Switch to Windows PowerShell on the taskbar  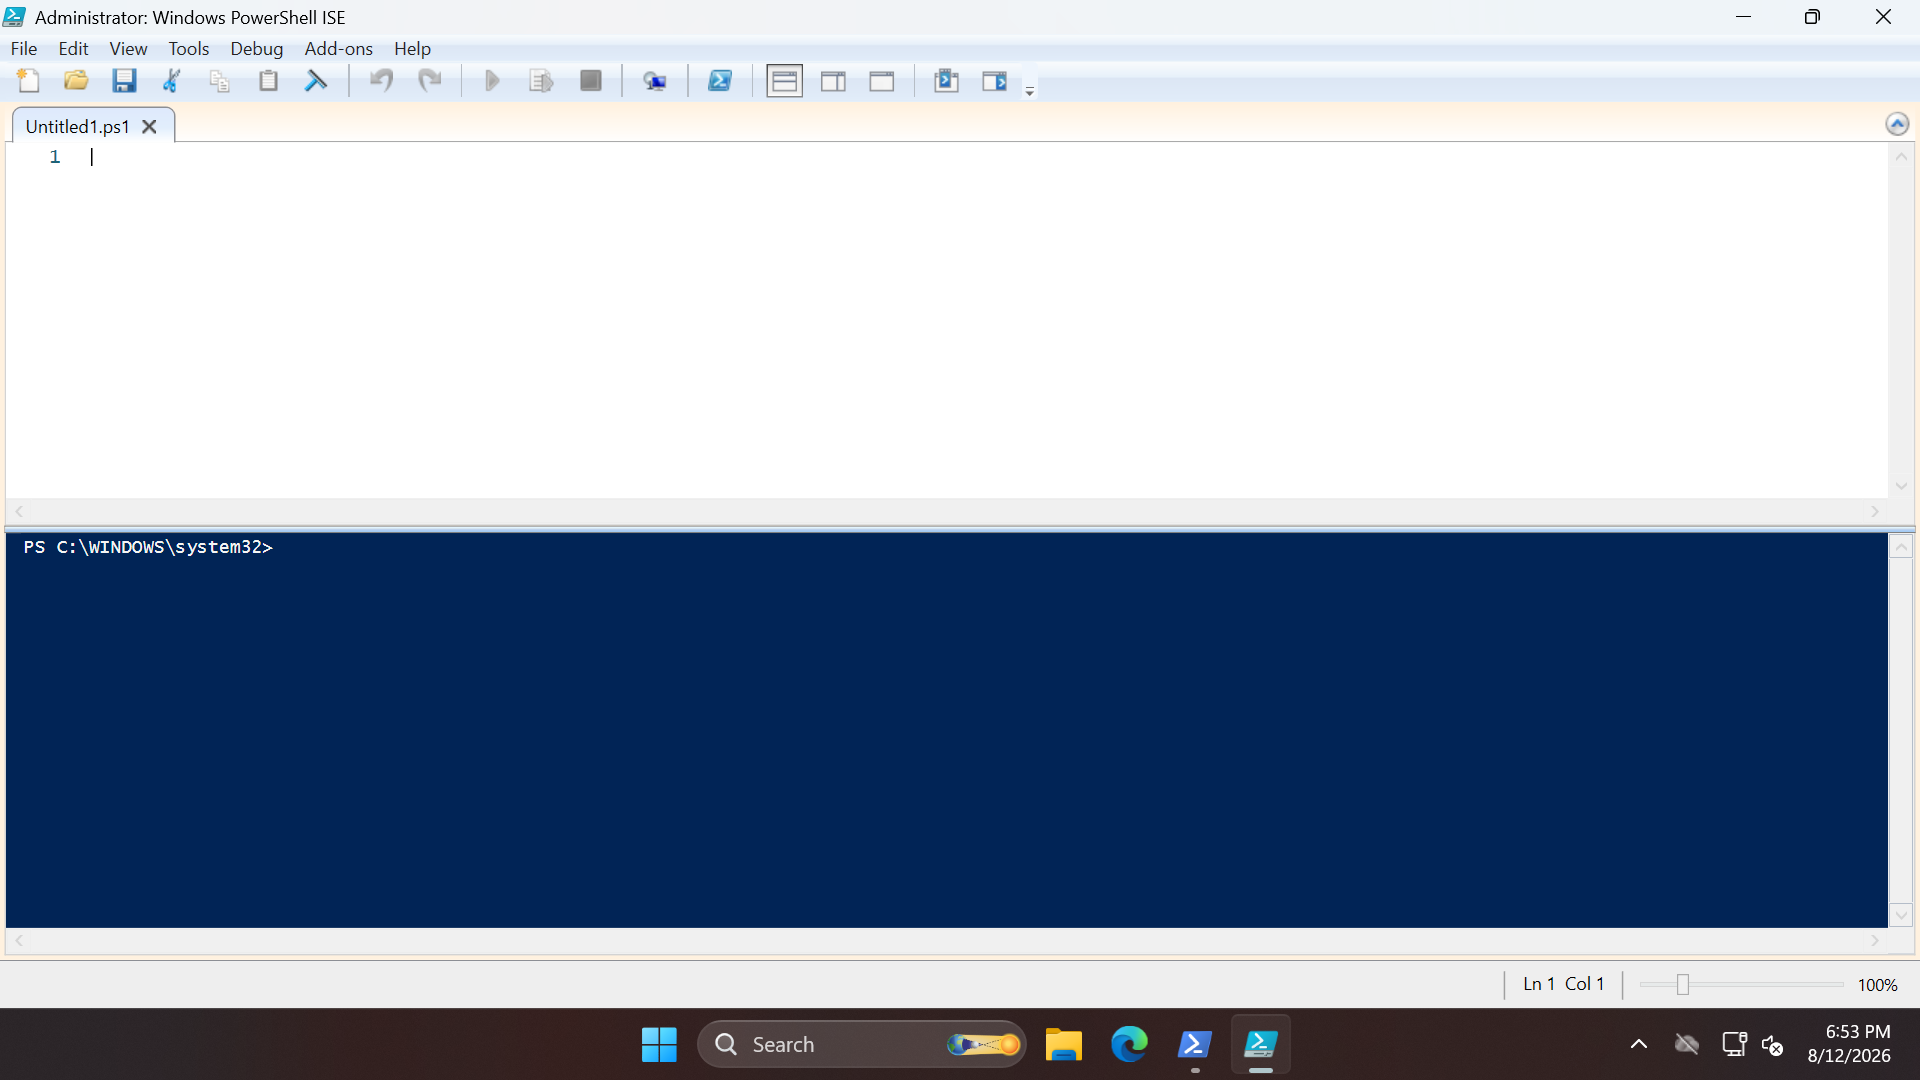pos(1195,1045)
